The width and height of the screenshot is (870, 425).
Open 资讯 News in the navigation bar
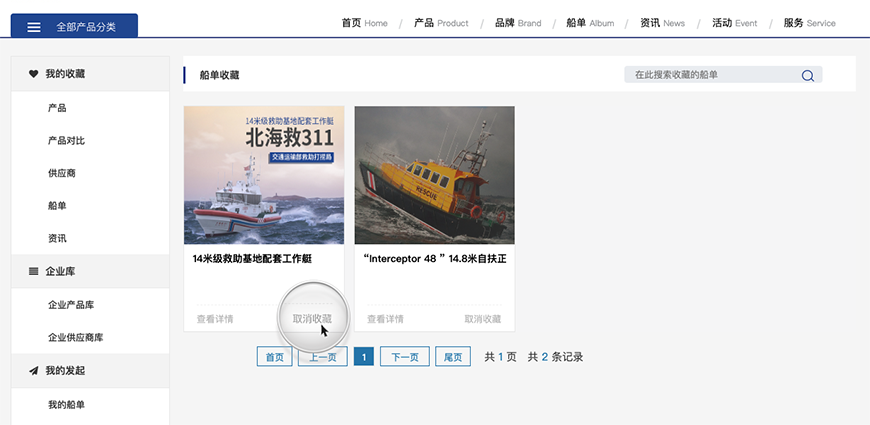662,23
